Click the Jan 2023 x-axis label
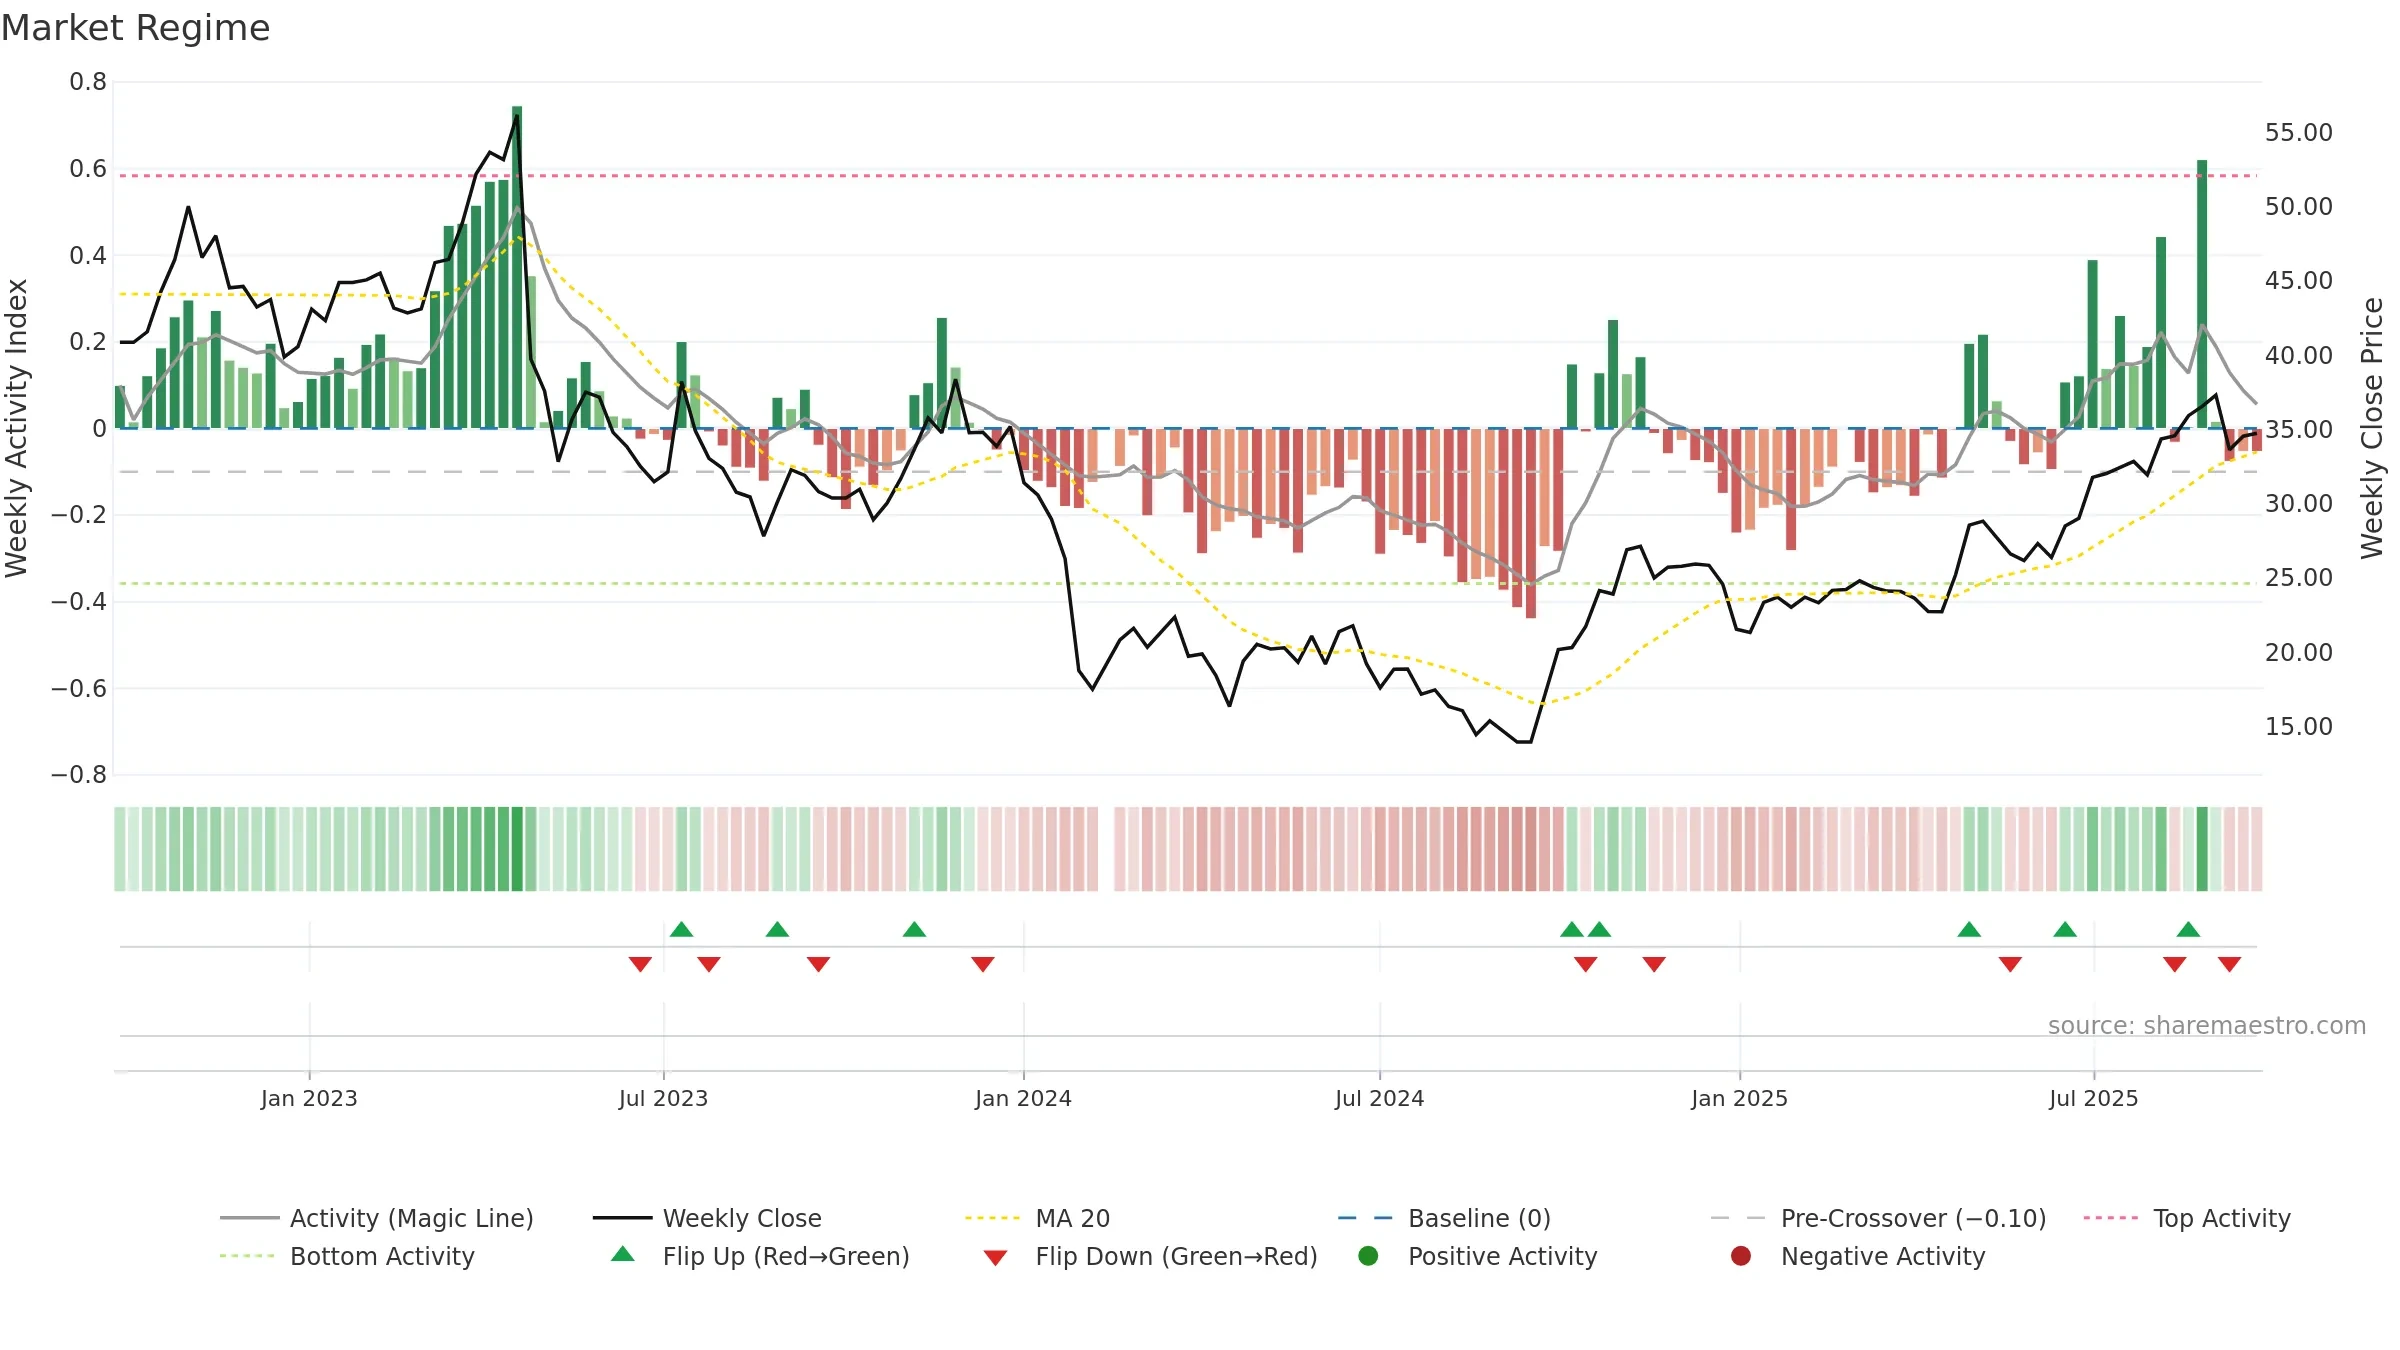The height and width of the screenshot is (1350, 2400). [x=309, y=1098]
